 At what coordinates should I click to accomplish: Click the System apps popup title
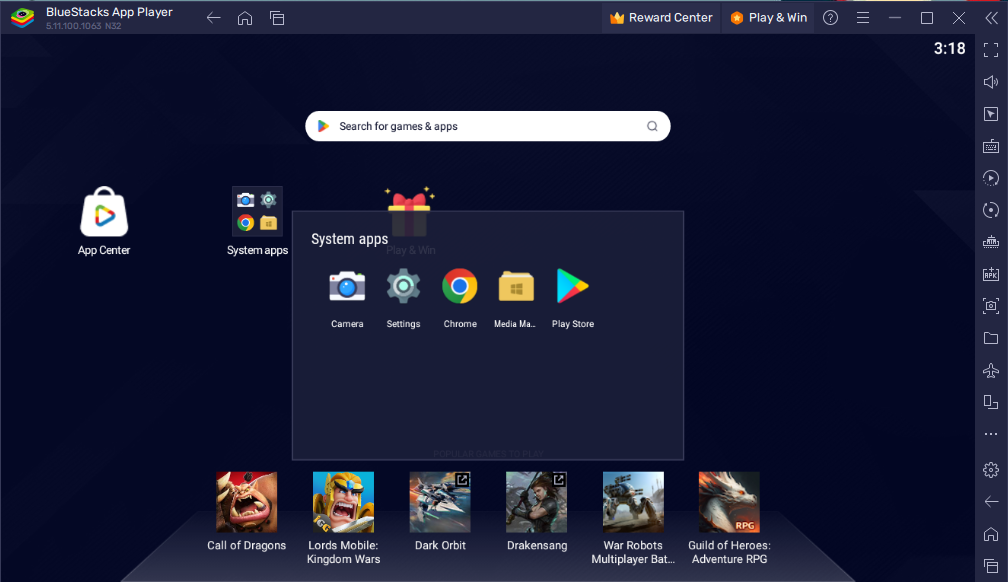point(350,239)
